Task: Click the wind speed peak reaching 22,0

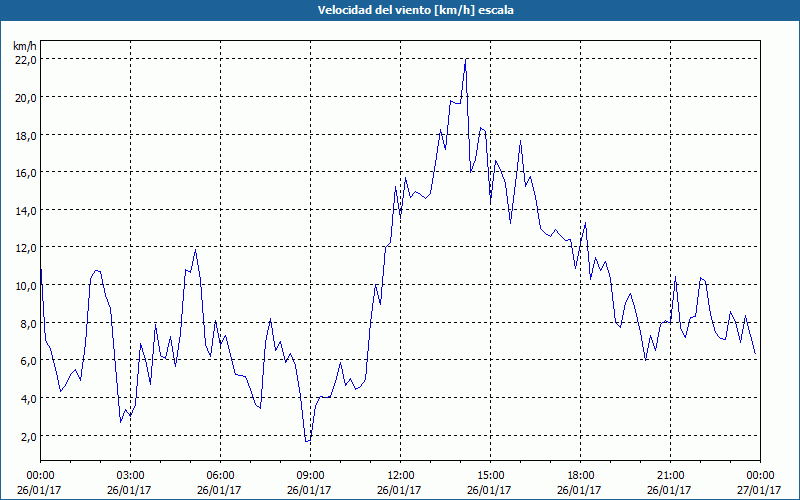Action: click(466, 59)
